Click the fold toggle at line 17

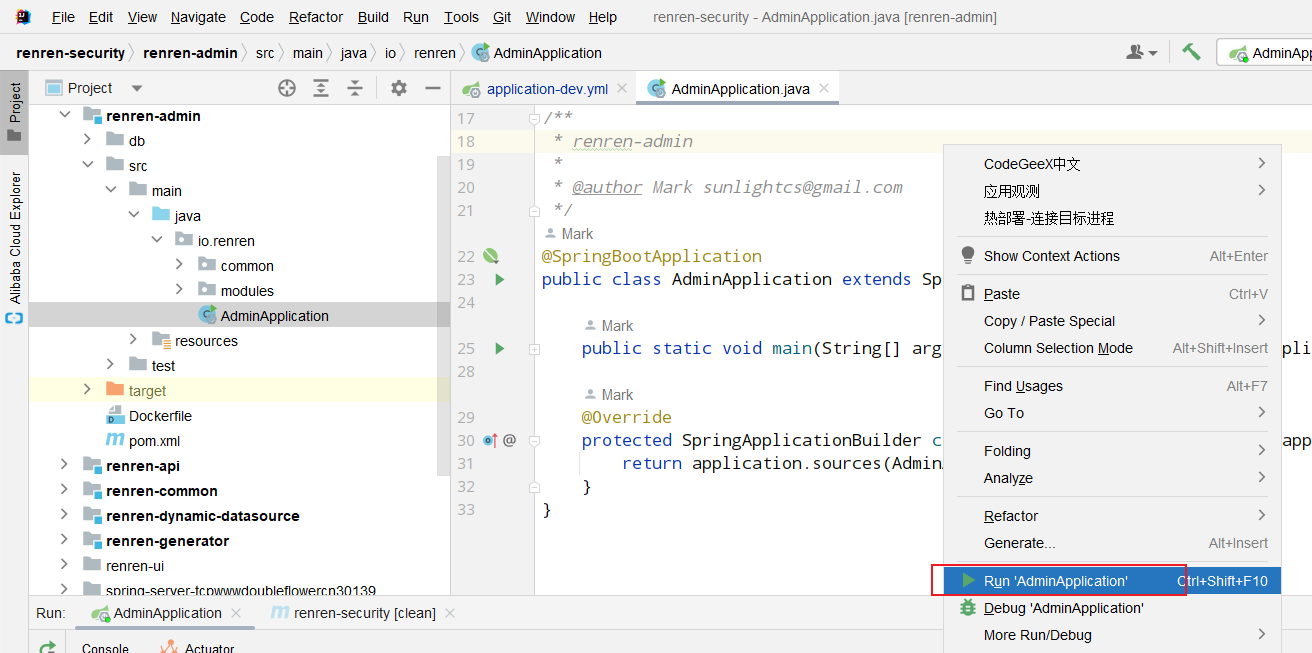pos(535,118)
